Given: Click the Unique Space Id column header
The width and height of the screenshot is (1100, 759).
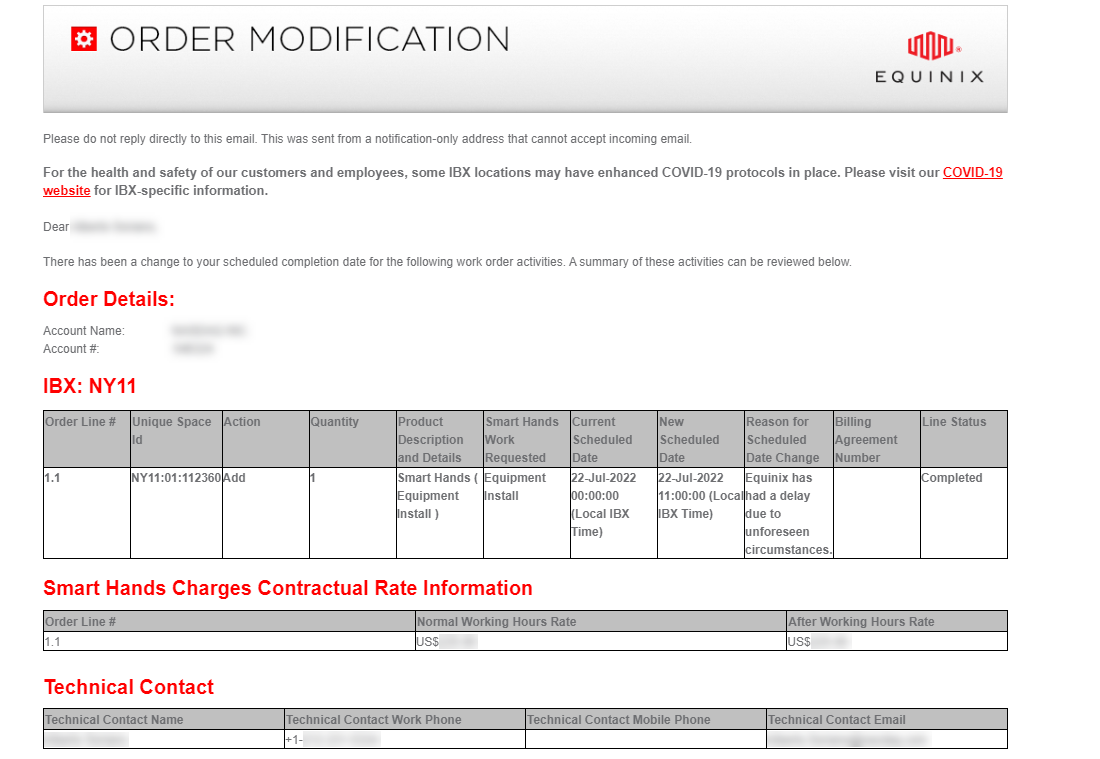Looking at the screenshot, I should (x=176, y=439).
